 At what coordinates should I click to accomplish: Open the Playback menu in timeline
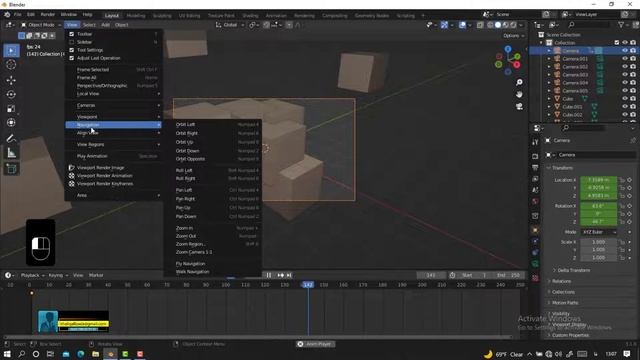(32, 276)
